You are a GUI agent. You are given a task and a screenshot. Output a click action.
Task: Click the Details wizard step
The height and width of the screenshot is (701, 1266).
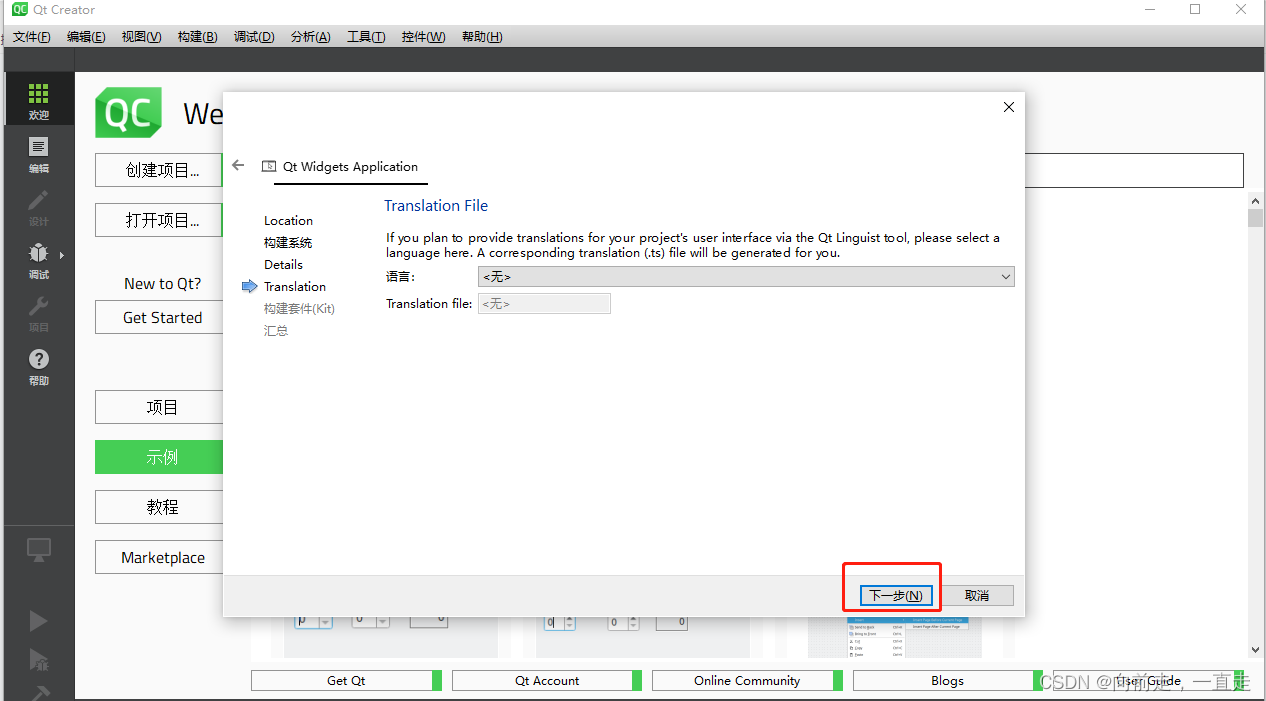click(283, 264)
